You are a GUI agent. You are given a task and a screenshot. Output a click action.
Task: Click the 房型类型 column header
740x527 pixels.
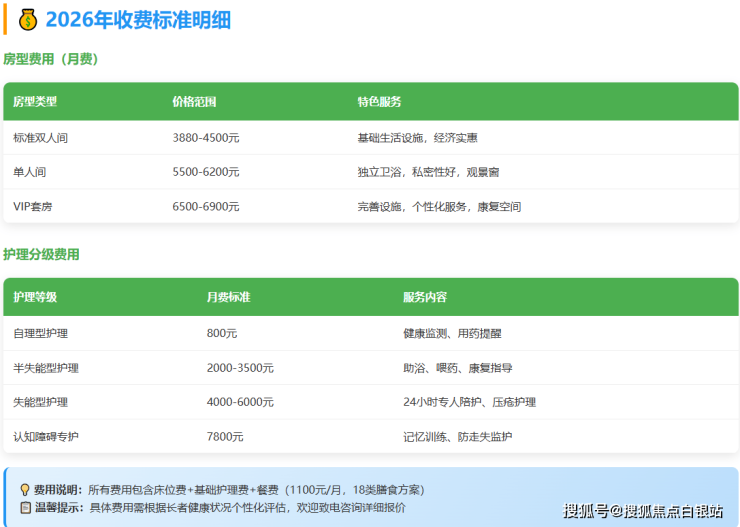click(x=35, y=102)
